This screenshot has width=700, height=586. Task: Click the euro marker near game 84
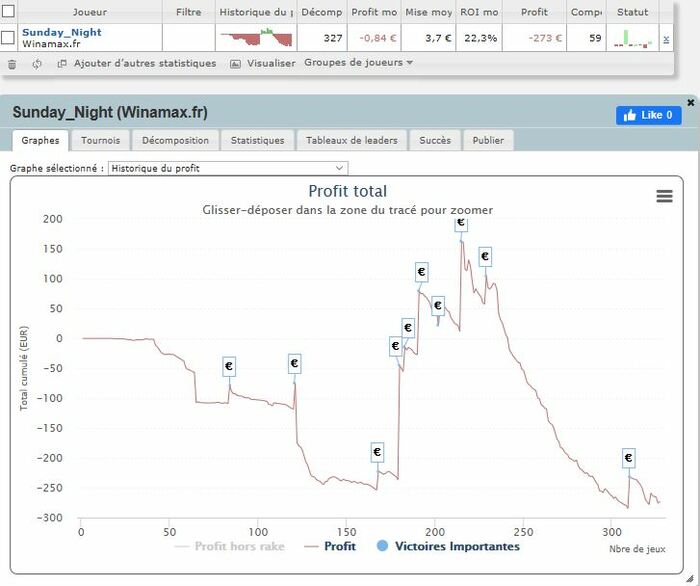tap(229, 366)
